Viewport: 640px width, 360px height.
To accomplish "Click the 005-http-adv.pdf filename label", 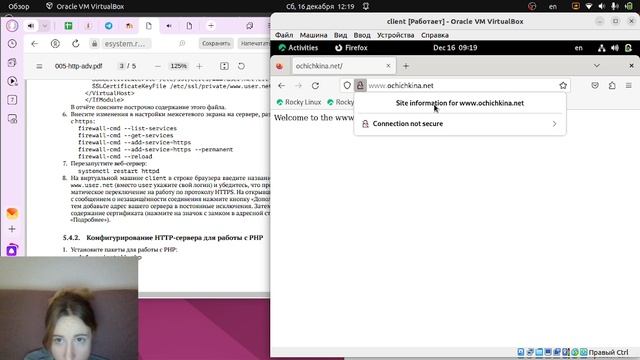I will [x=78, y=66].
